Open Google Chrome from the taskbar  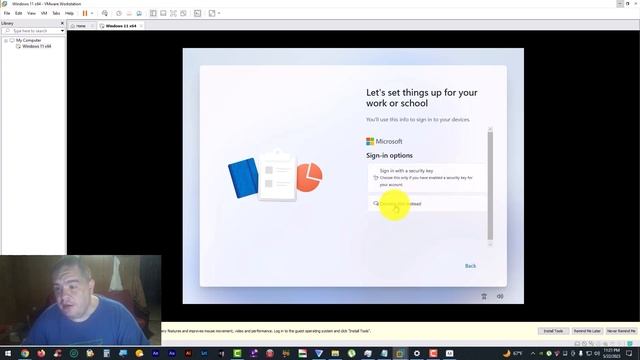coord(24,353)
